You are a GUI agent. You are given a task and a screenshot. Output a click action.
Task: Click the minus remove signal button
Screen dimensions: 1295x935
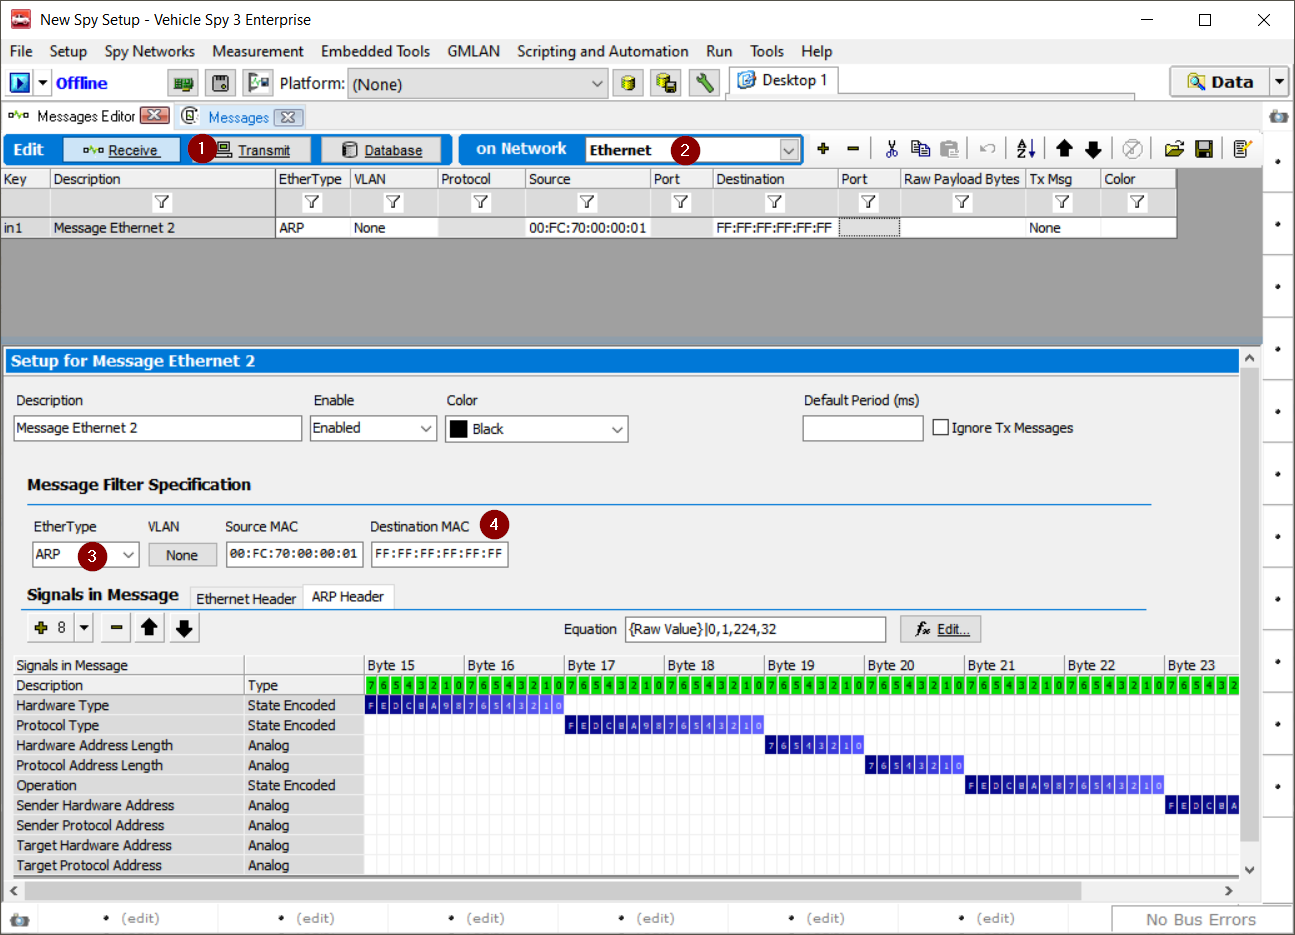coord(116,628)
